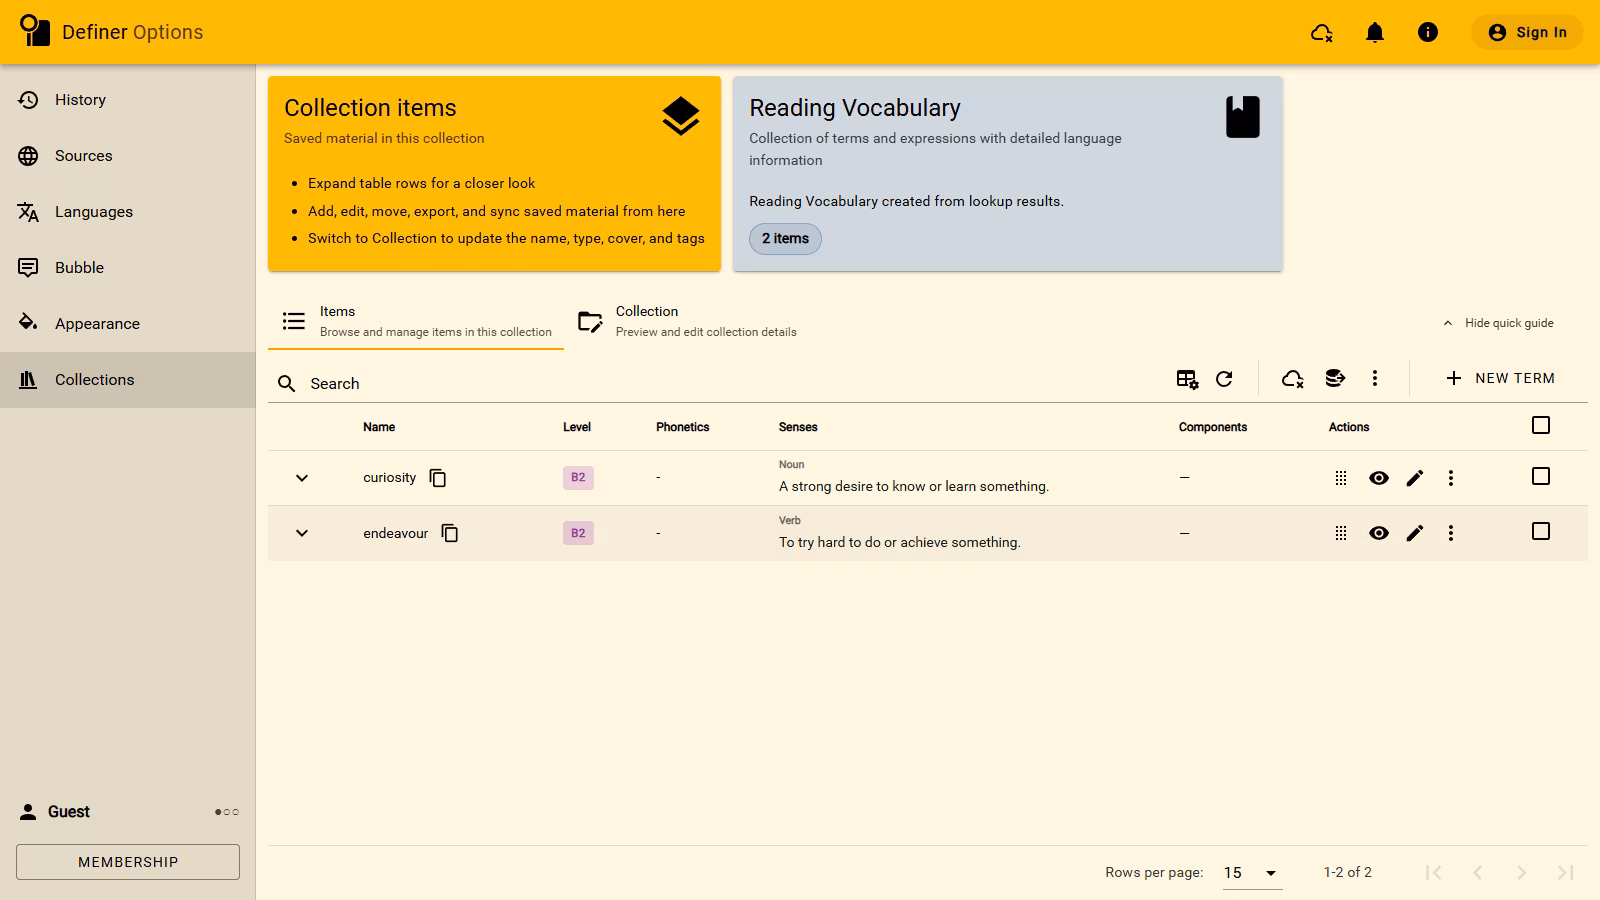Click the book cover icon on Reading Vocabulary card
1600x900 pixels.
point(1243,117)
